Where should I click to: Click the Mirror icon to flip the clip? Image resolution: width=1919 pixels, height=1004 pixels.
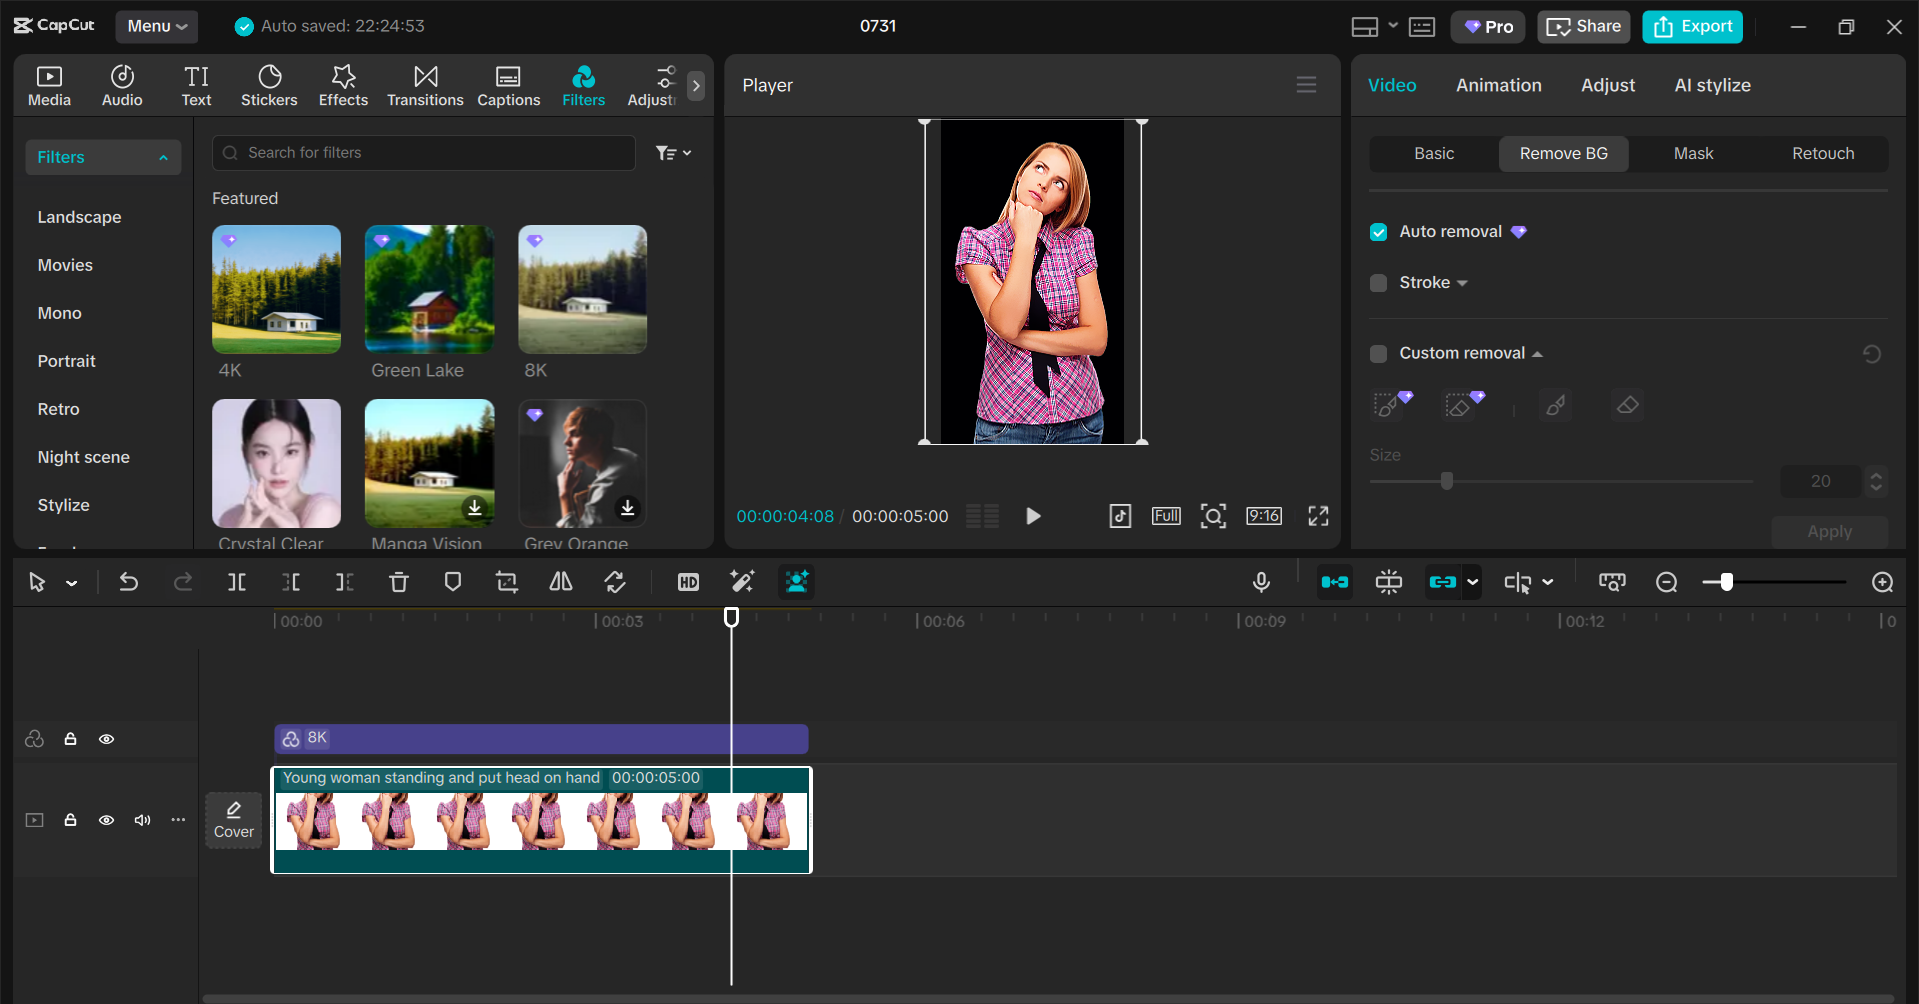560,581
